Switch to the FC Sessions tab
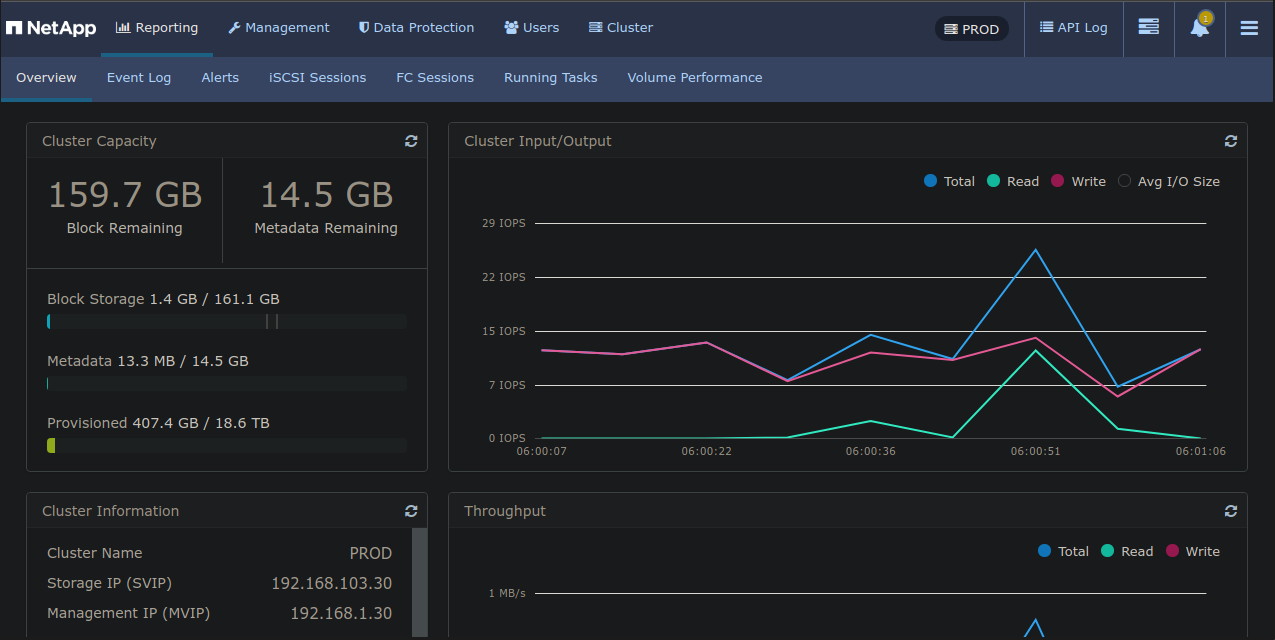This screenshot has width=1275, height=640. coord(435,78)
